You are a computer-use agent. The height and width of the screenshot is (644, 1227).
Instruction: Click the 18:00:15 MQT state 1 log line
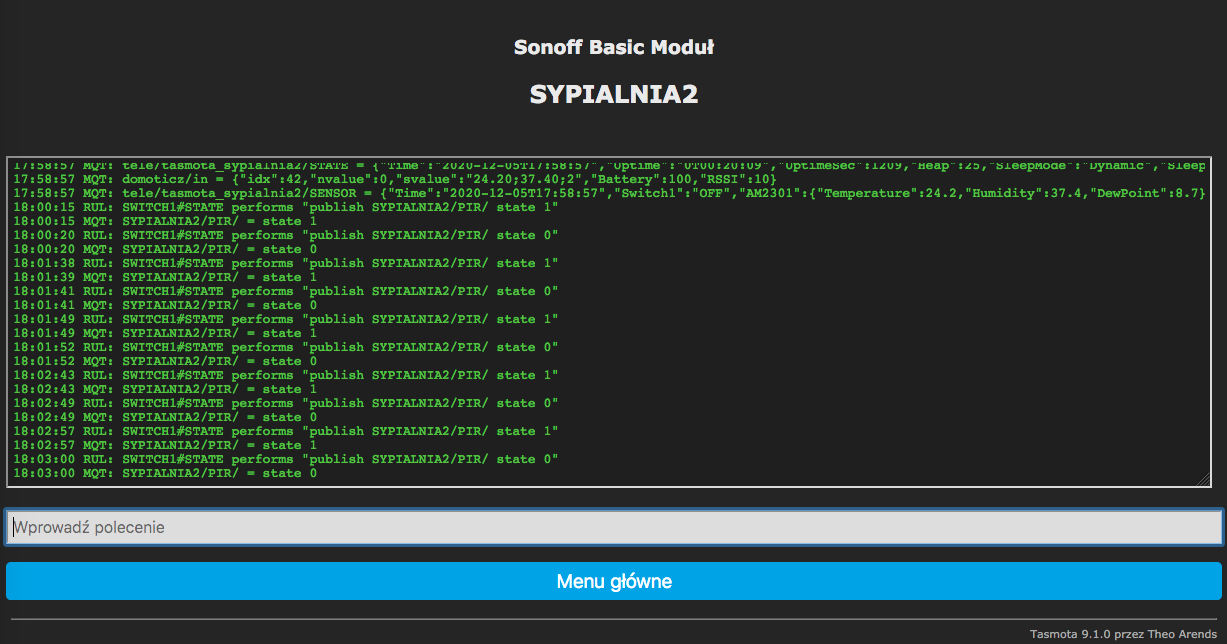click(x=165, y=221)
